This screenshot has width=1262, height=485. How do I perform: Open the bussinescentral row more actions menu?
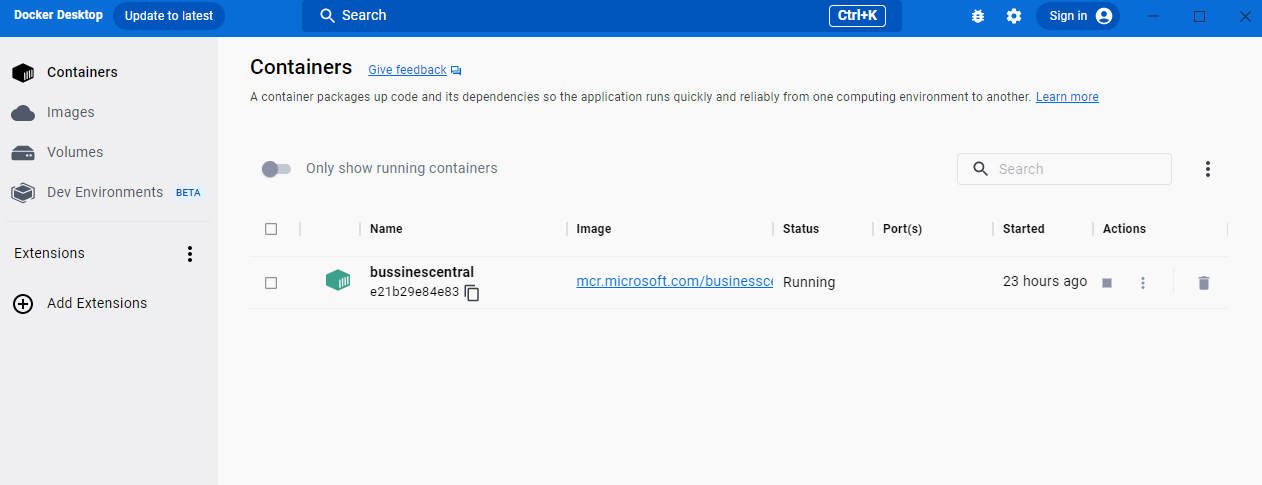pos(1143,283)
